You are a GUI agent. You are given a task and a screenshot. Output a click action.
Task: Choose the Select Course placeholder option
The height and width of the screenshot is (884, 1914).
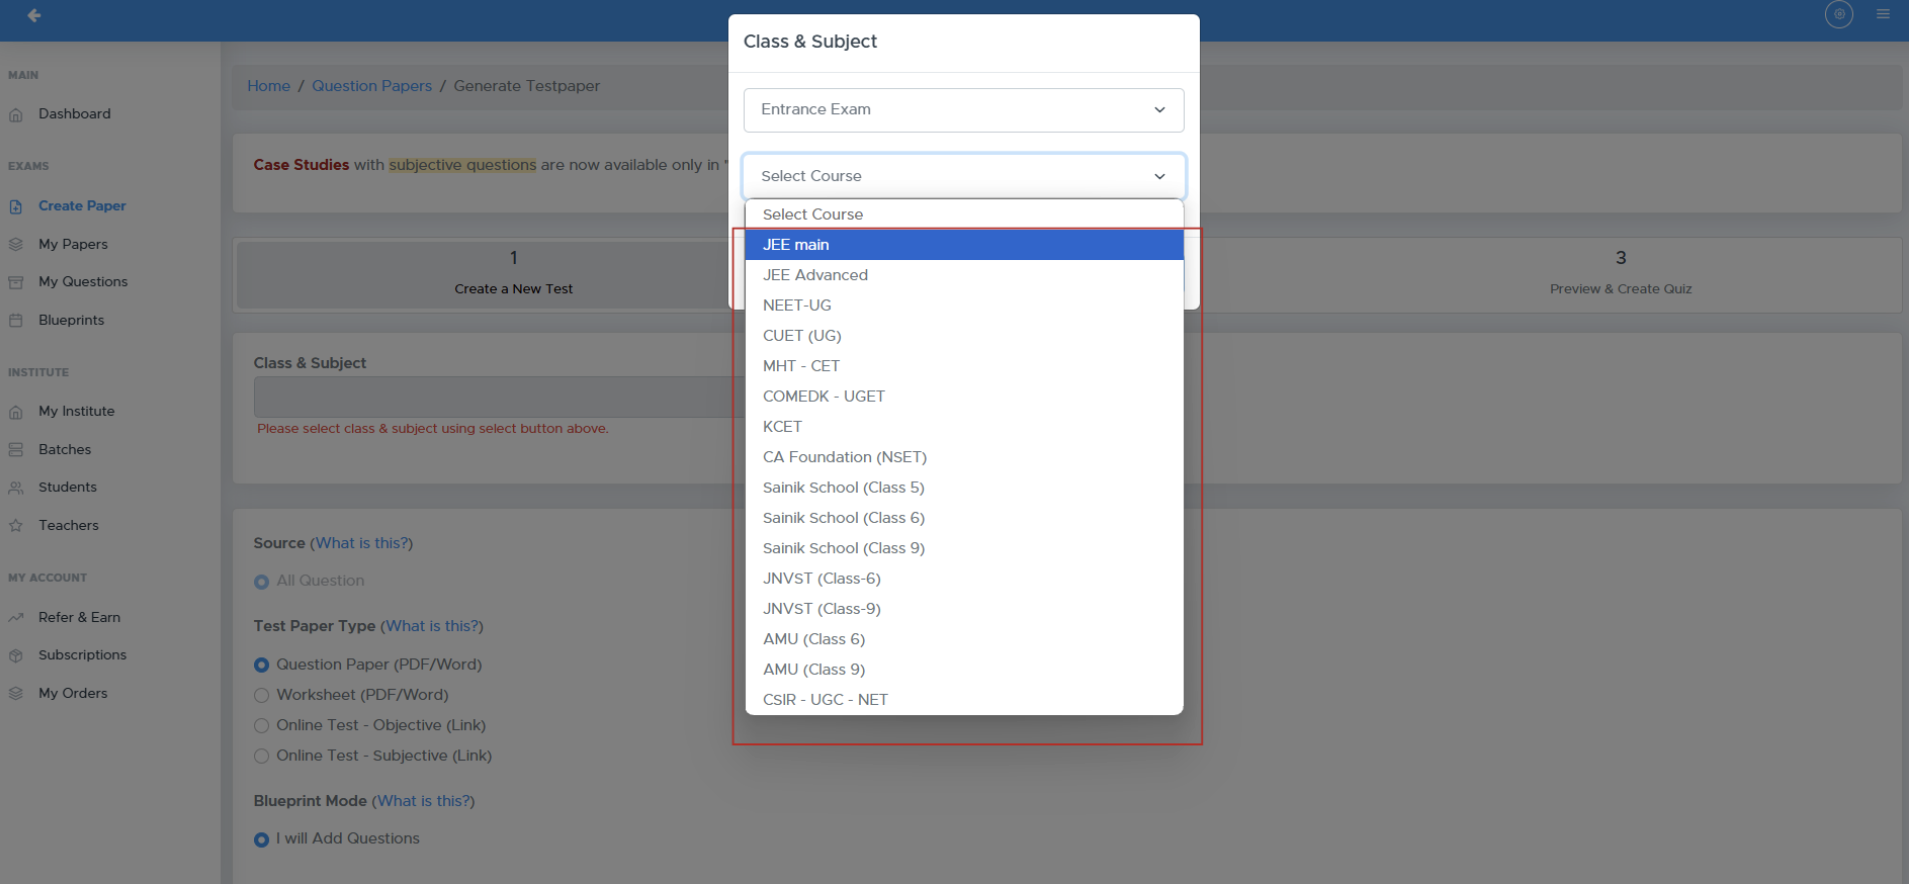click(963, 214)
